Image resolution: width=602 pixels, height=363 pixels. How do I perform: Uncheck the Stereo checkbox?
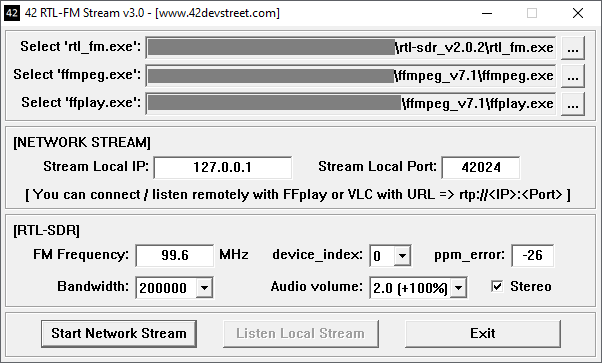coord(497,286)
